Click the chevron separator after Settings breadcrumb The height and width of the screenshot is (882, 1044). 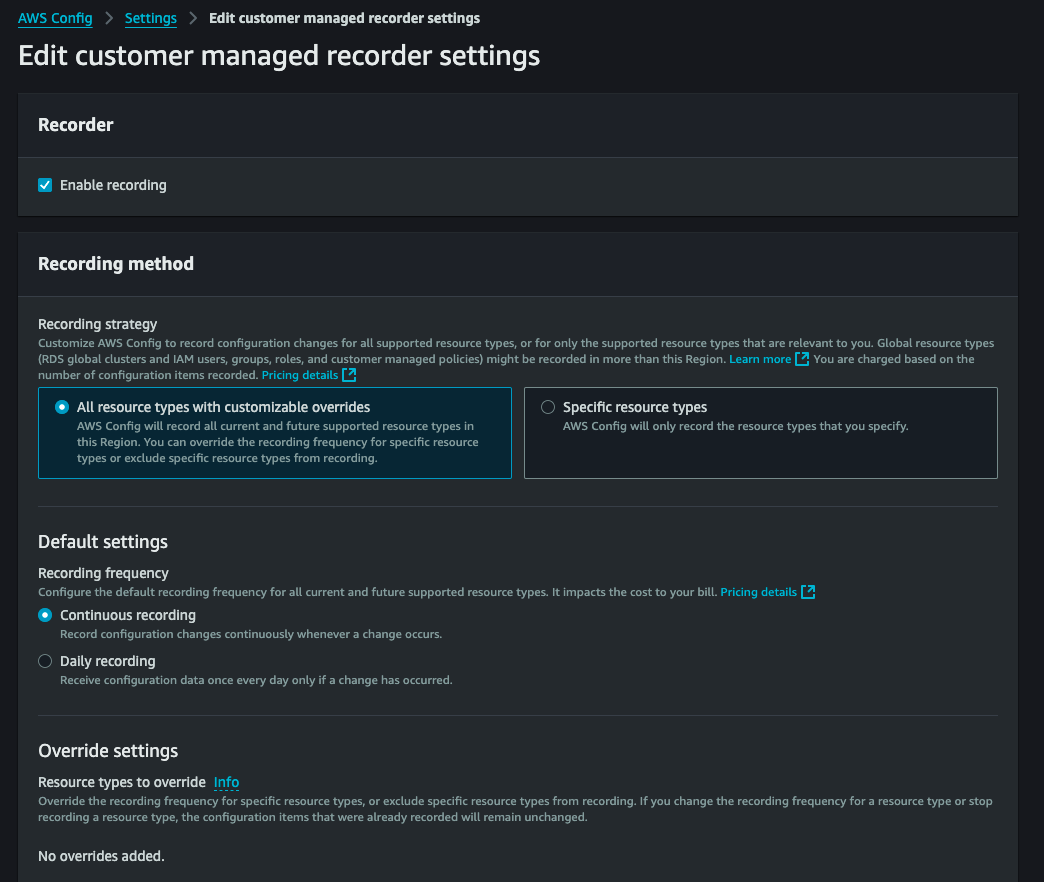(193, 18)
